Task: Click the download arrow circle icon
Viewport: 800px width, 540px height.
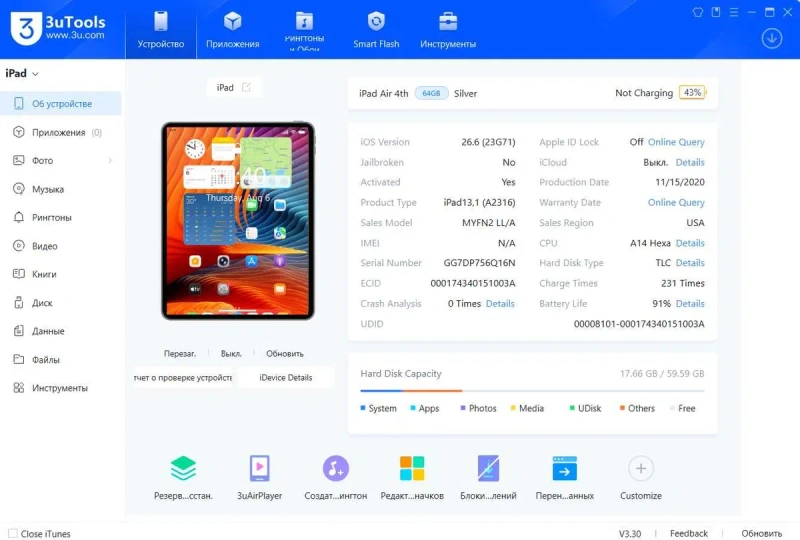Action: [x=771, y=38]
